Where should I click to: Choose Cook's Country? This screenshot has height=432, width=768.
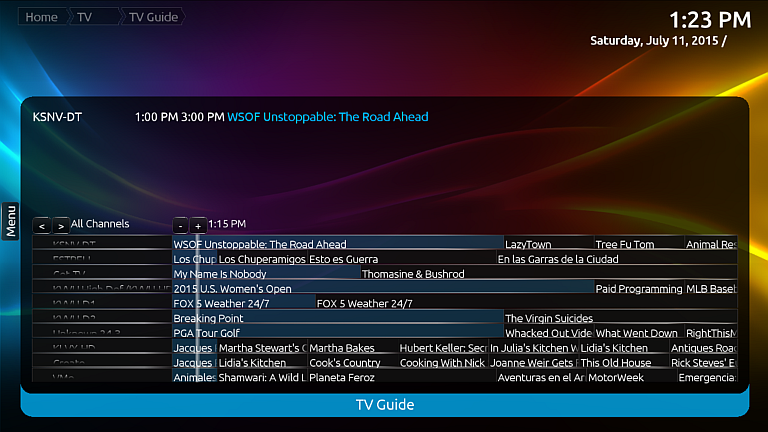(353, 362)
